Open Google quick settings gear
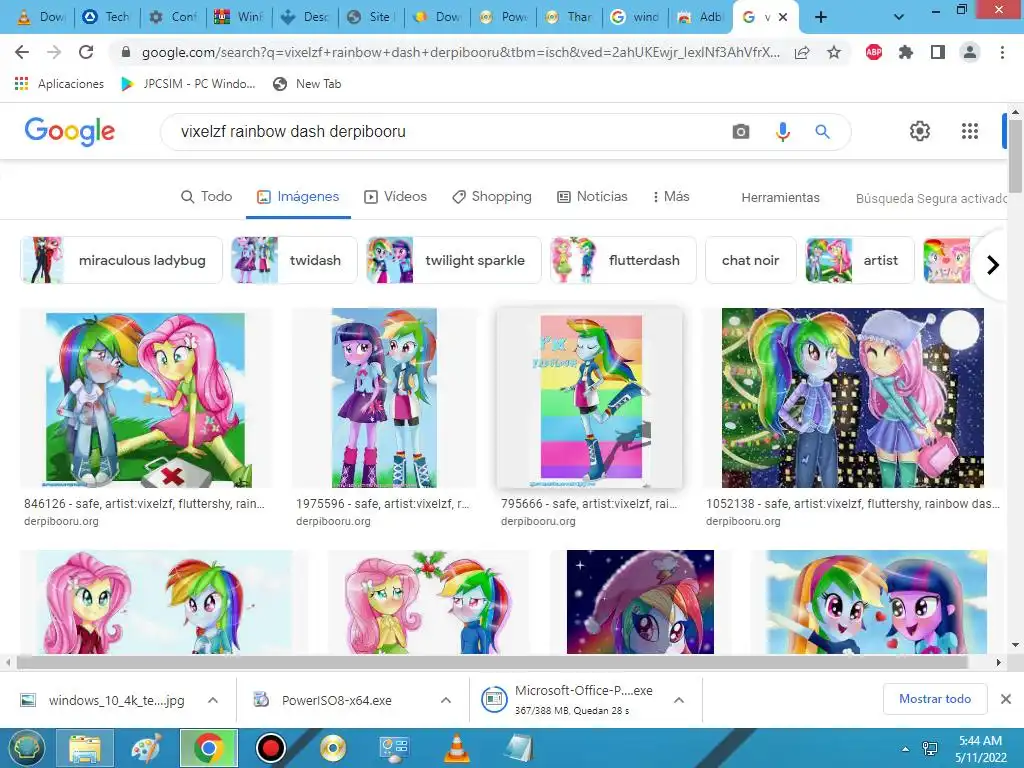This screenshot has width=1024, height=768. (920, 131)
